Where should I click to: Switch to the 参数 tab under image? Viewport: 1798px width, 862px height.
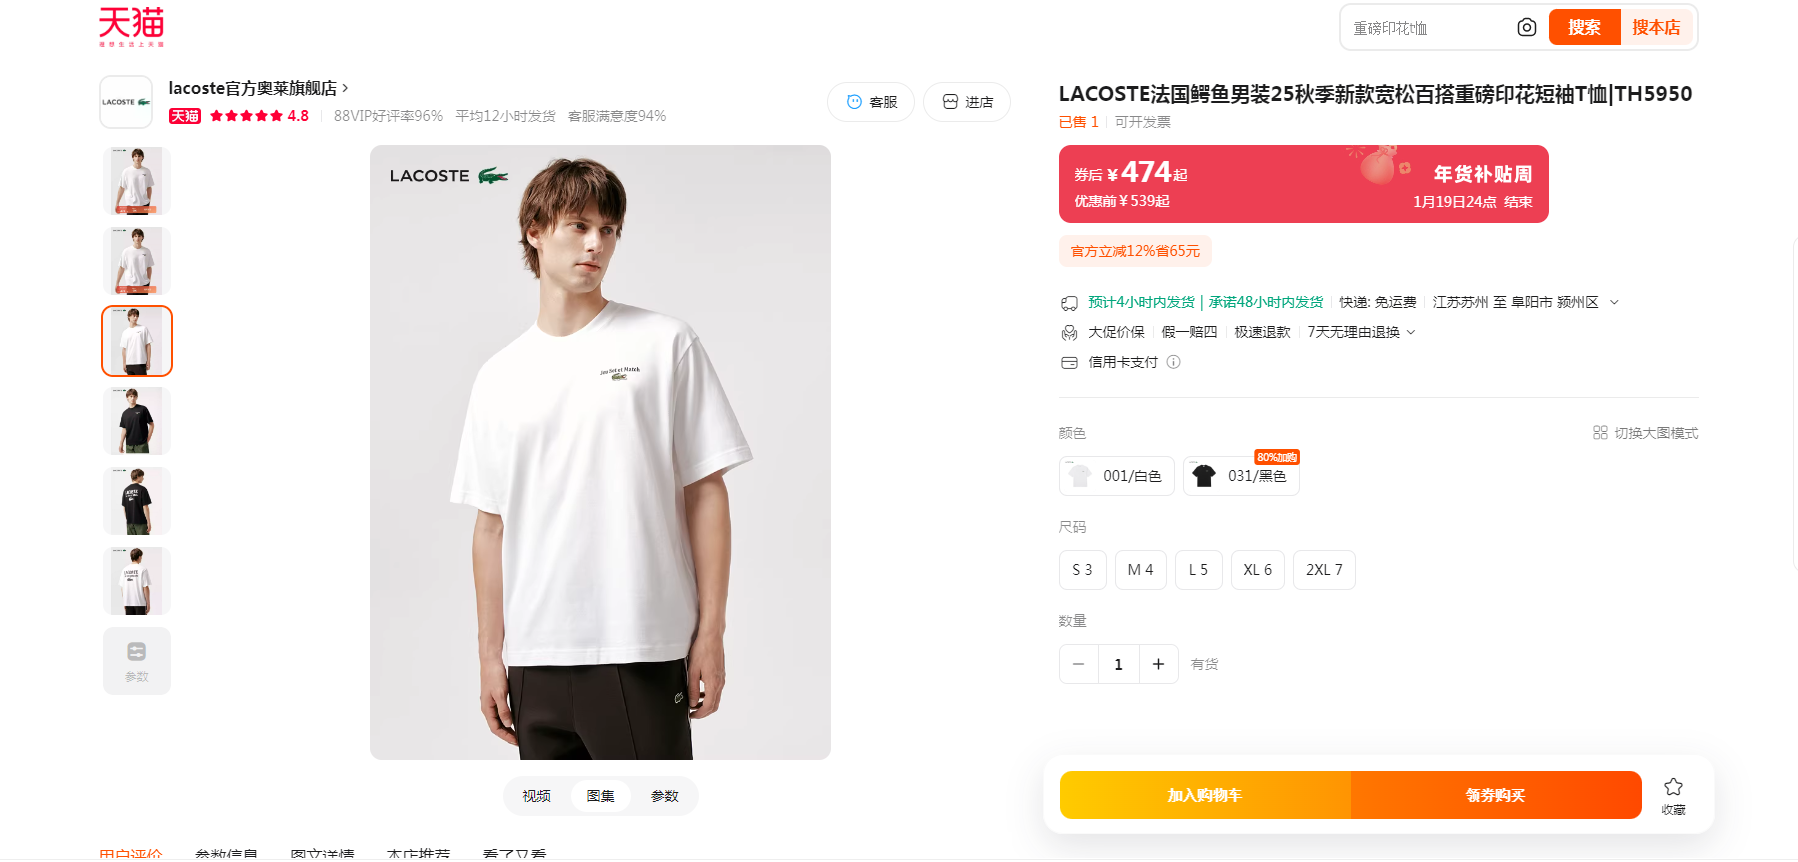pos(664,796)
